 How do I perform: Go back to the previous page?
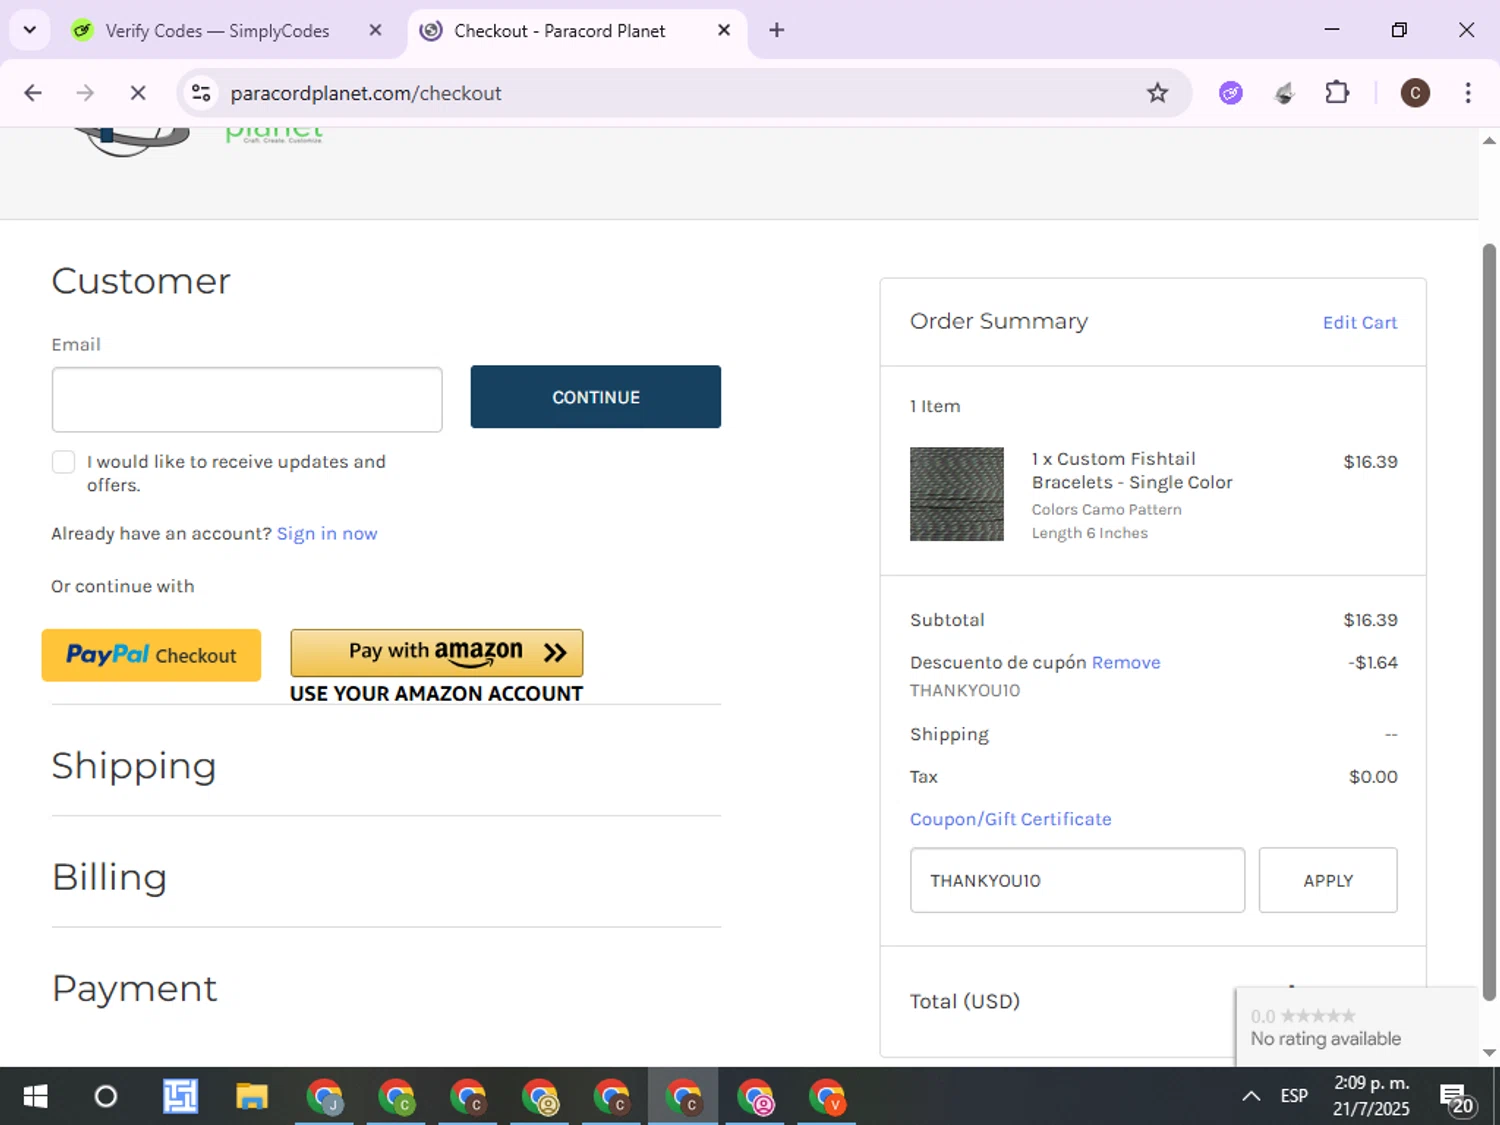pos(33,93)
